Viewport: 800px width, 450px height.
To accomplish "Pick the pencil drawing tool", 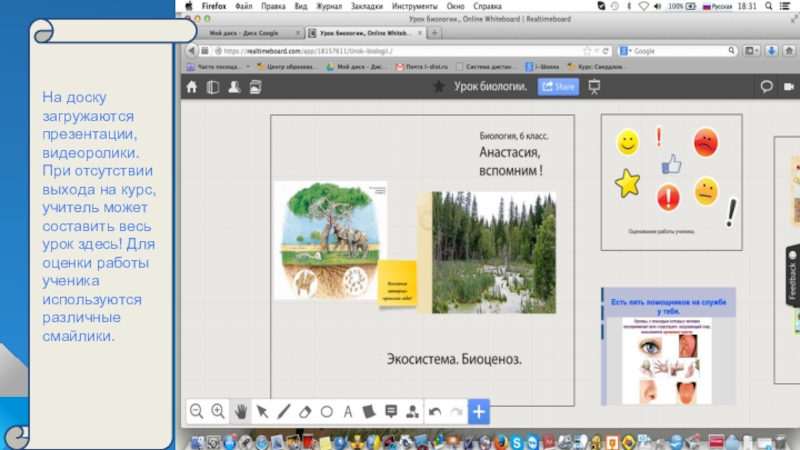I will click(x=284, y=411).
